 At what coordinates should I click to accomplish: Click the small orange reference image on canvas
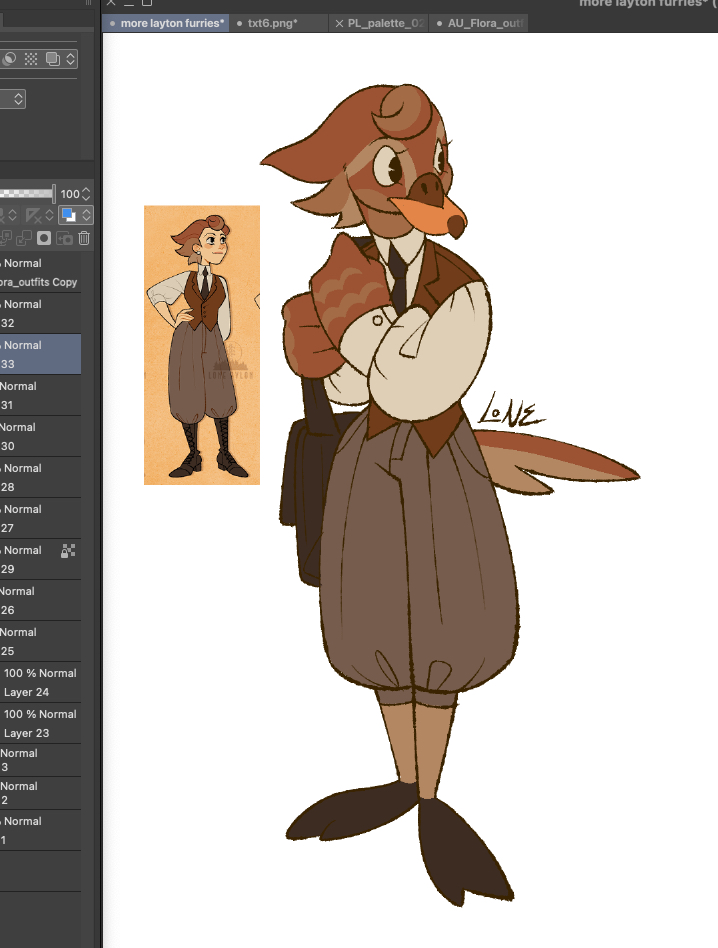(201, 345)
